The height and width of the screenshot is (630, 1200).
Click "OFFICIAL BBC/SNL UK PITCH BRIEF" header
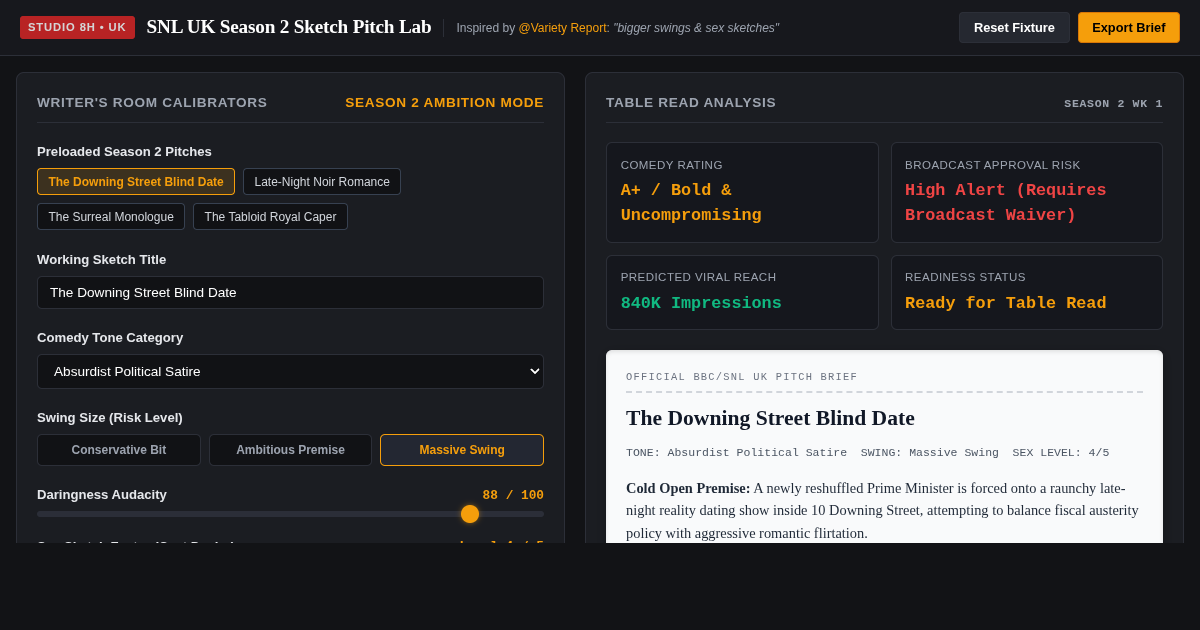742,377
